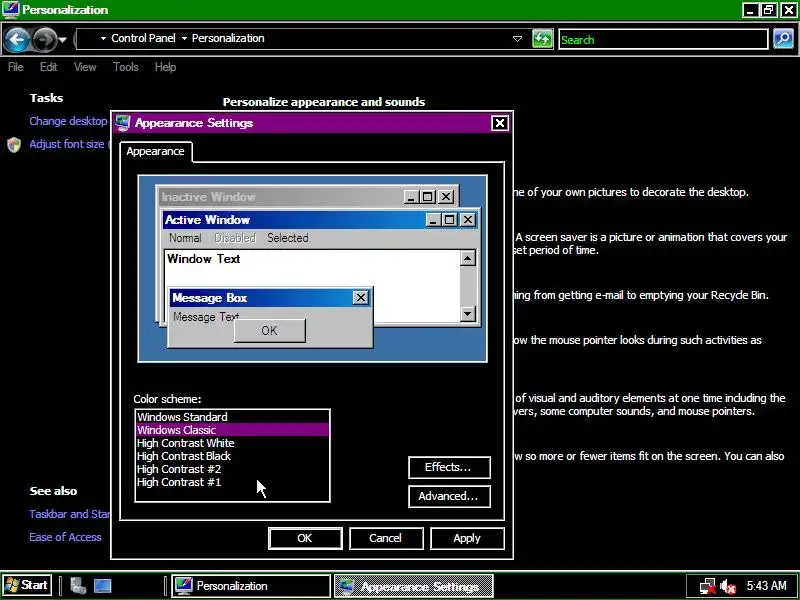The height and width of the screenshot is (600, 800).
Task: Open Taskbar and Start link under See also
Action: 69,514
